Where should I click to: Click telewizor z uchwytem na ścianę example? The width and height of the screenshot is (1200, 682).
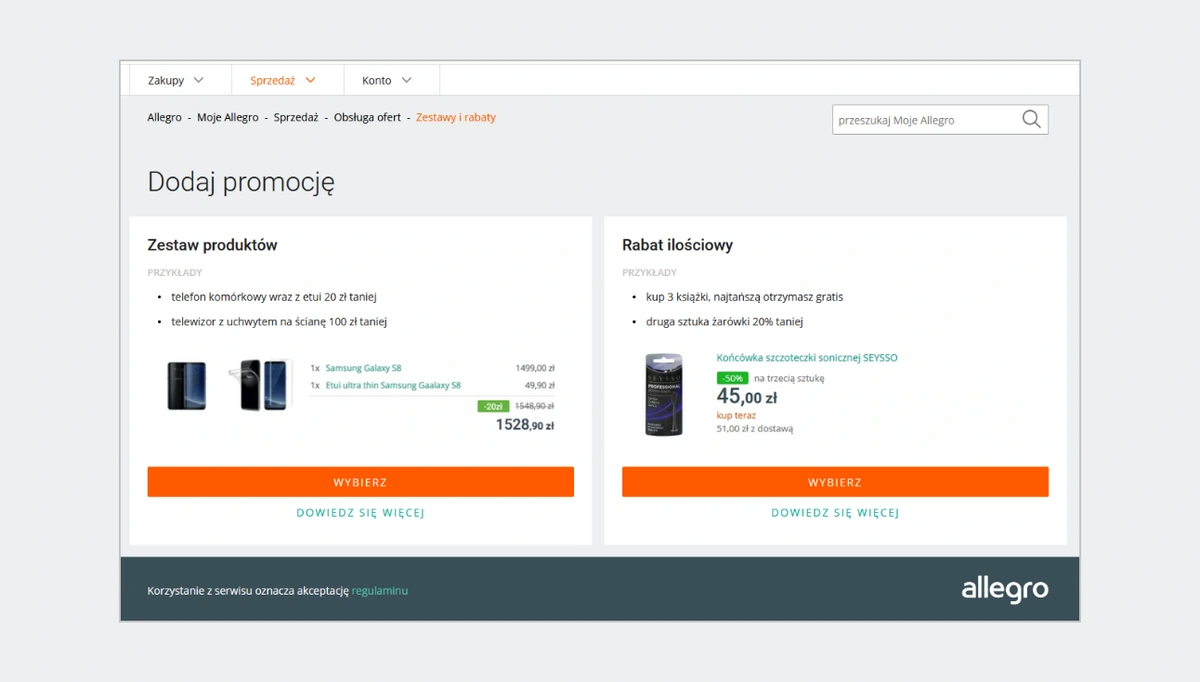tap(279, 322)
